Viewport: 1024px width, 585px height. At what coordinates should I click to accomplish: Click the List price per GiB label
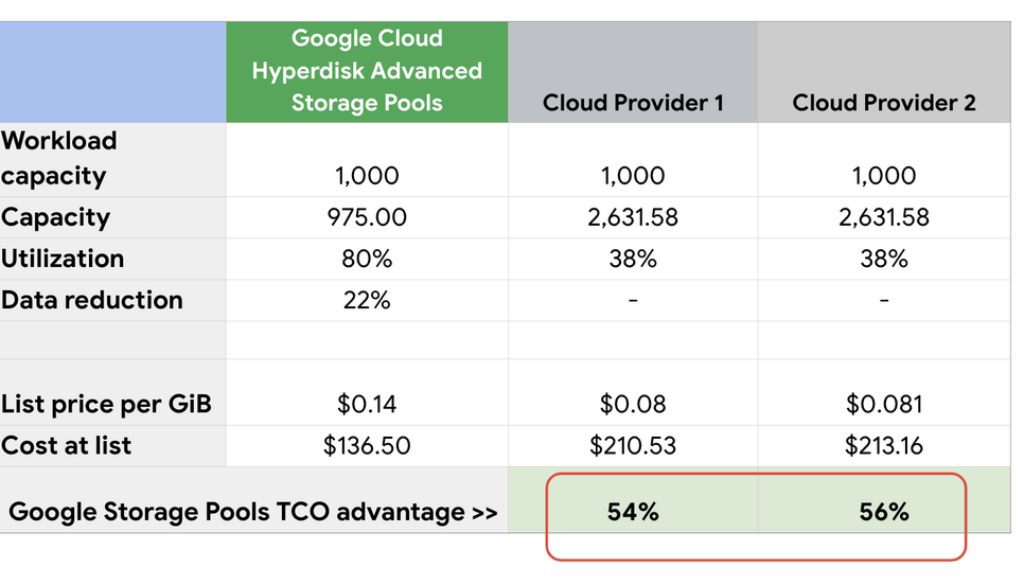(106, 404)
